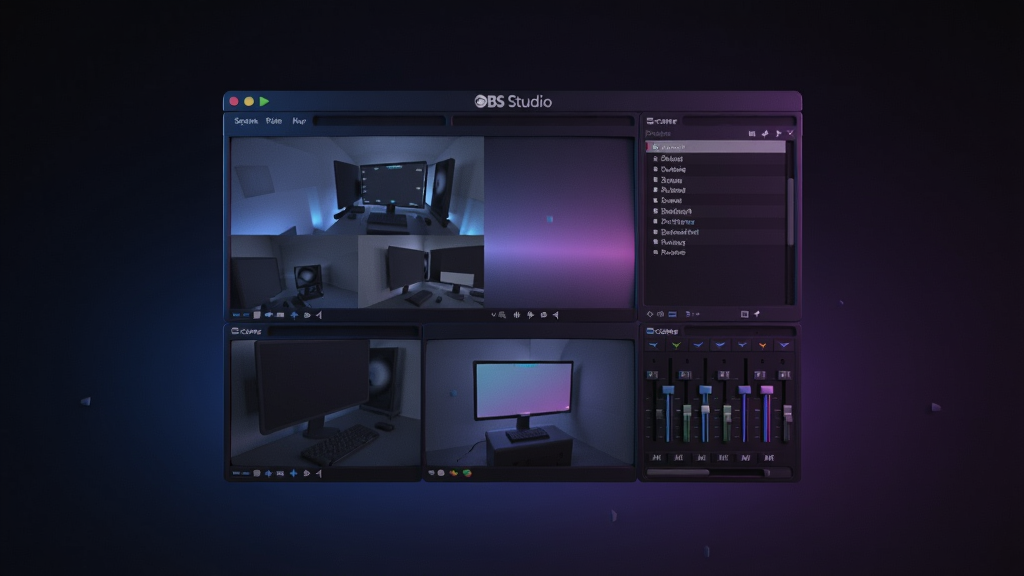
Task: Click the panel icon in sources dock header
Action: pyautogui.click(x=650, y=121)
